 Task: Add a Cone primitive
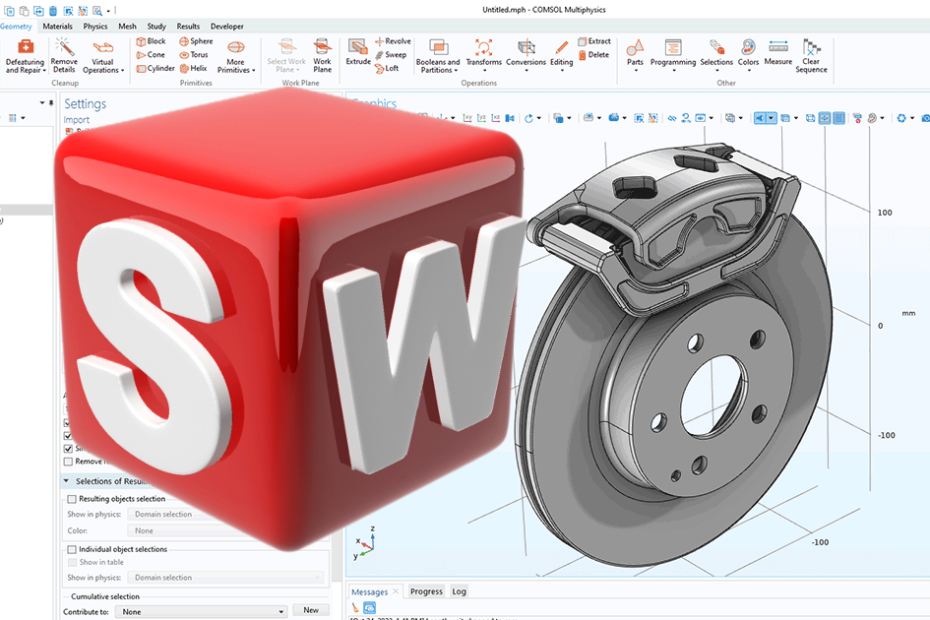pos(151,55)
